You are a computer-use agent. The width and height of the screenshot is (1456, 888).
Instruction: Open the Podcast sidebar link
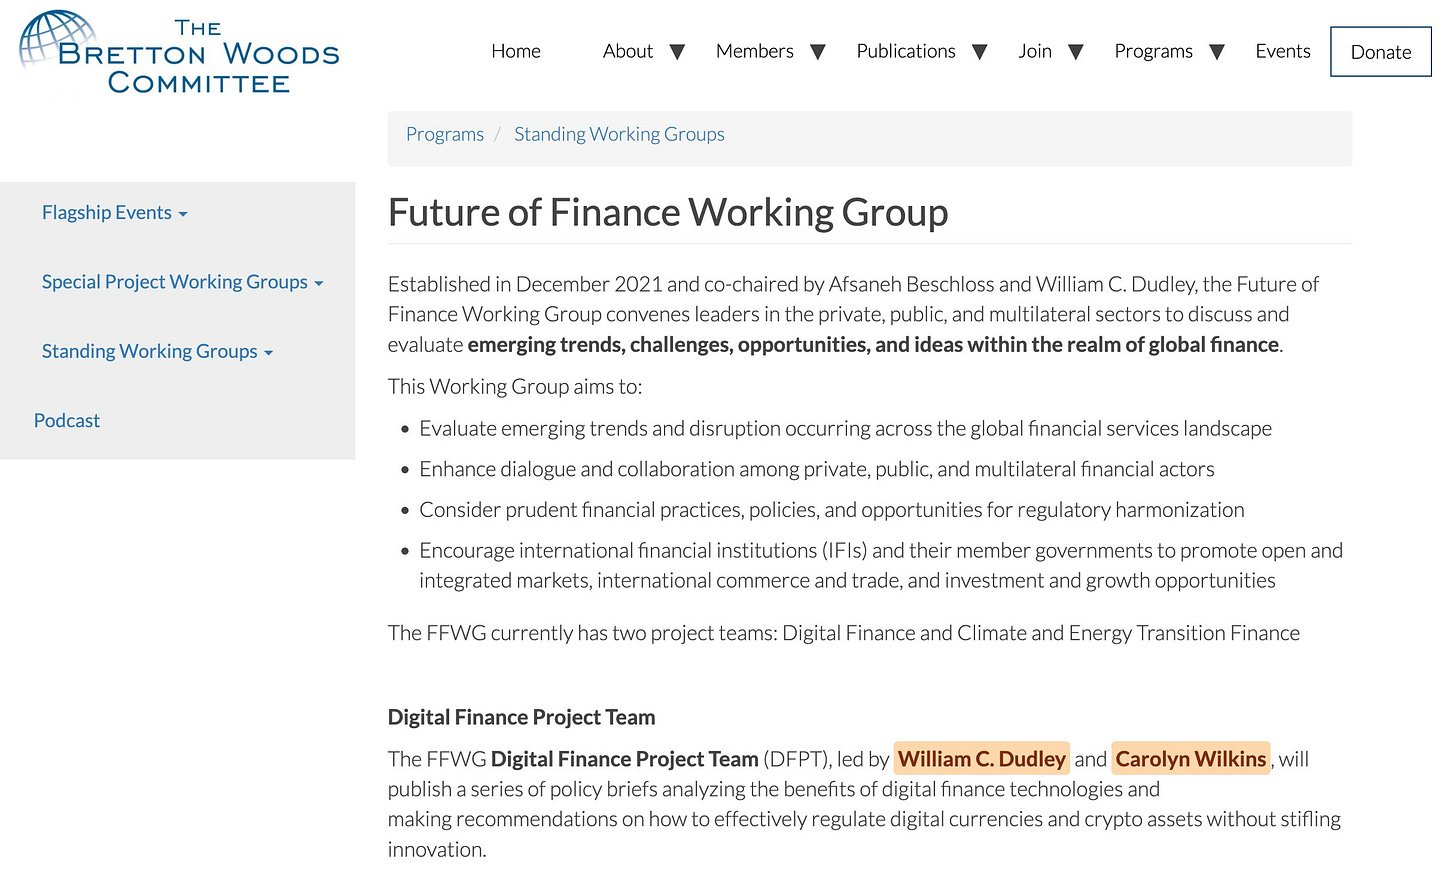(67, 421)
